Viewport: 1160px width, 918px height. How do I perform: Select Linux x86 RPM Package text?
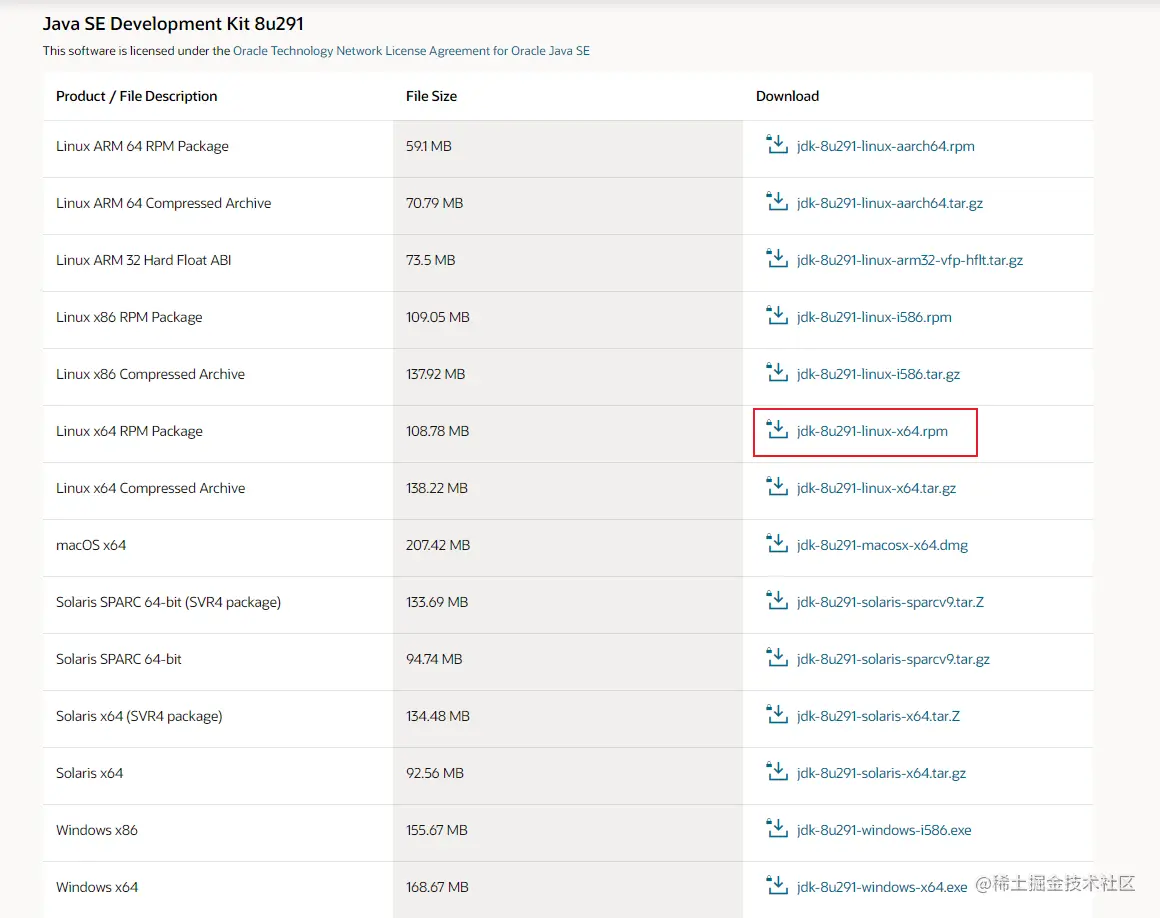(x=129, y=317)
